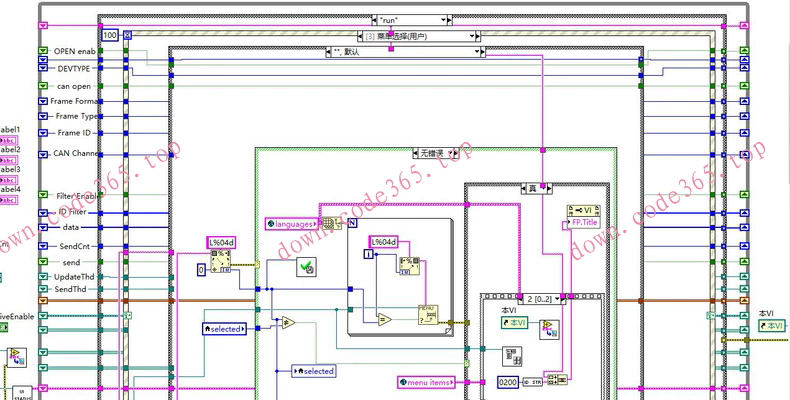Open the "", 默认 case selector dropdown
Viewport: 790px width, 400px height.
coord(477,52)
